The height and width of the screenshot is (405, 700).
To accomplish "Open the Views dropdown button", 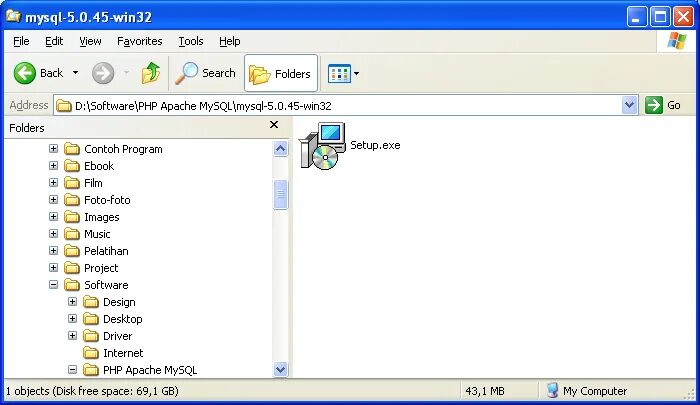I will [x=343, y=74].
